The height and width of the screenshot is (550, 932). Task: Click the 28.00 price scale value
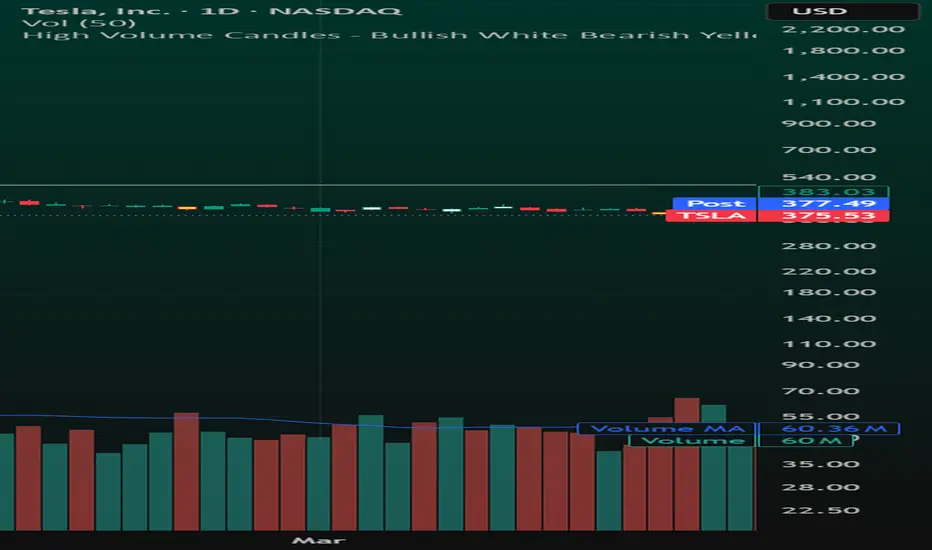[821, 488]
